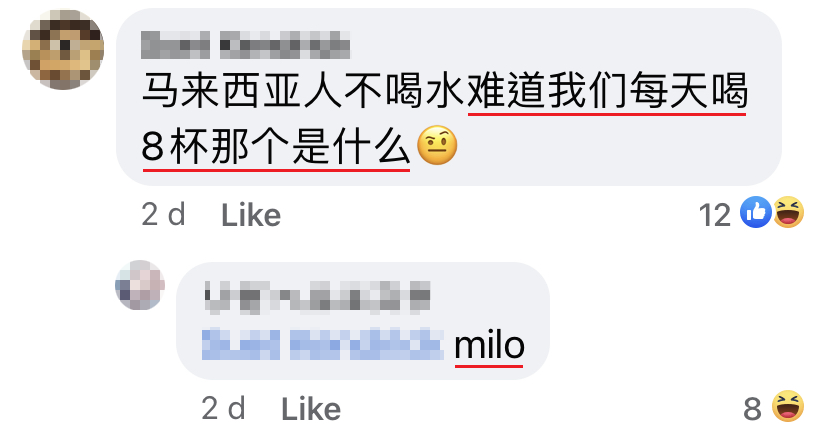Open the 8 reactions count on the milo reply
828x428 pixels.
[752, 409]
